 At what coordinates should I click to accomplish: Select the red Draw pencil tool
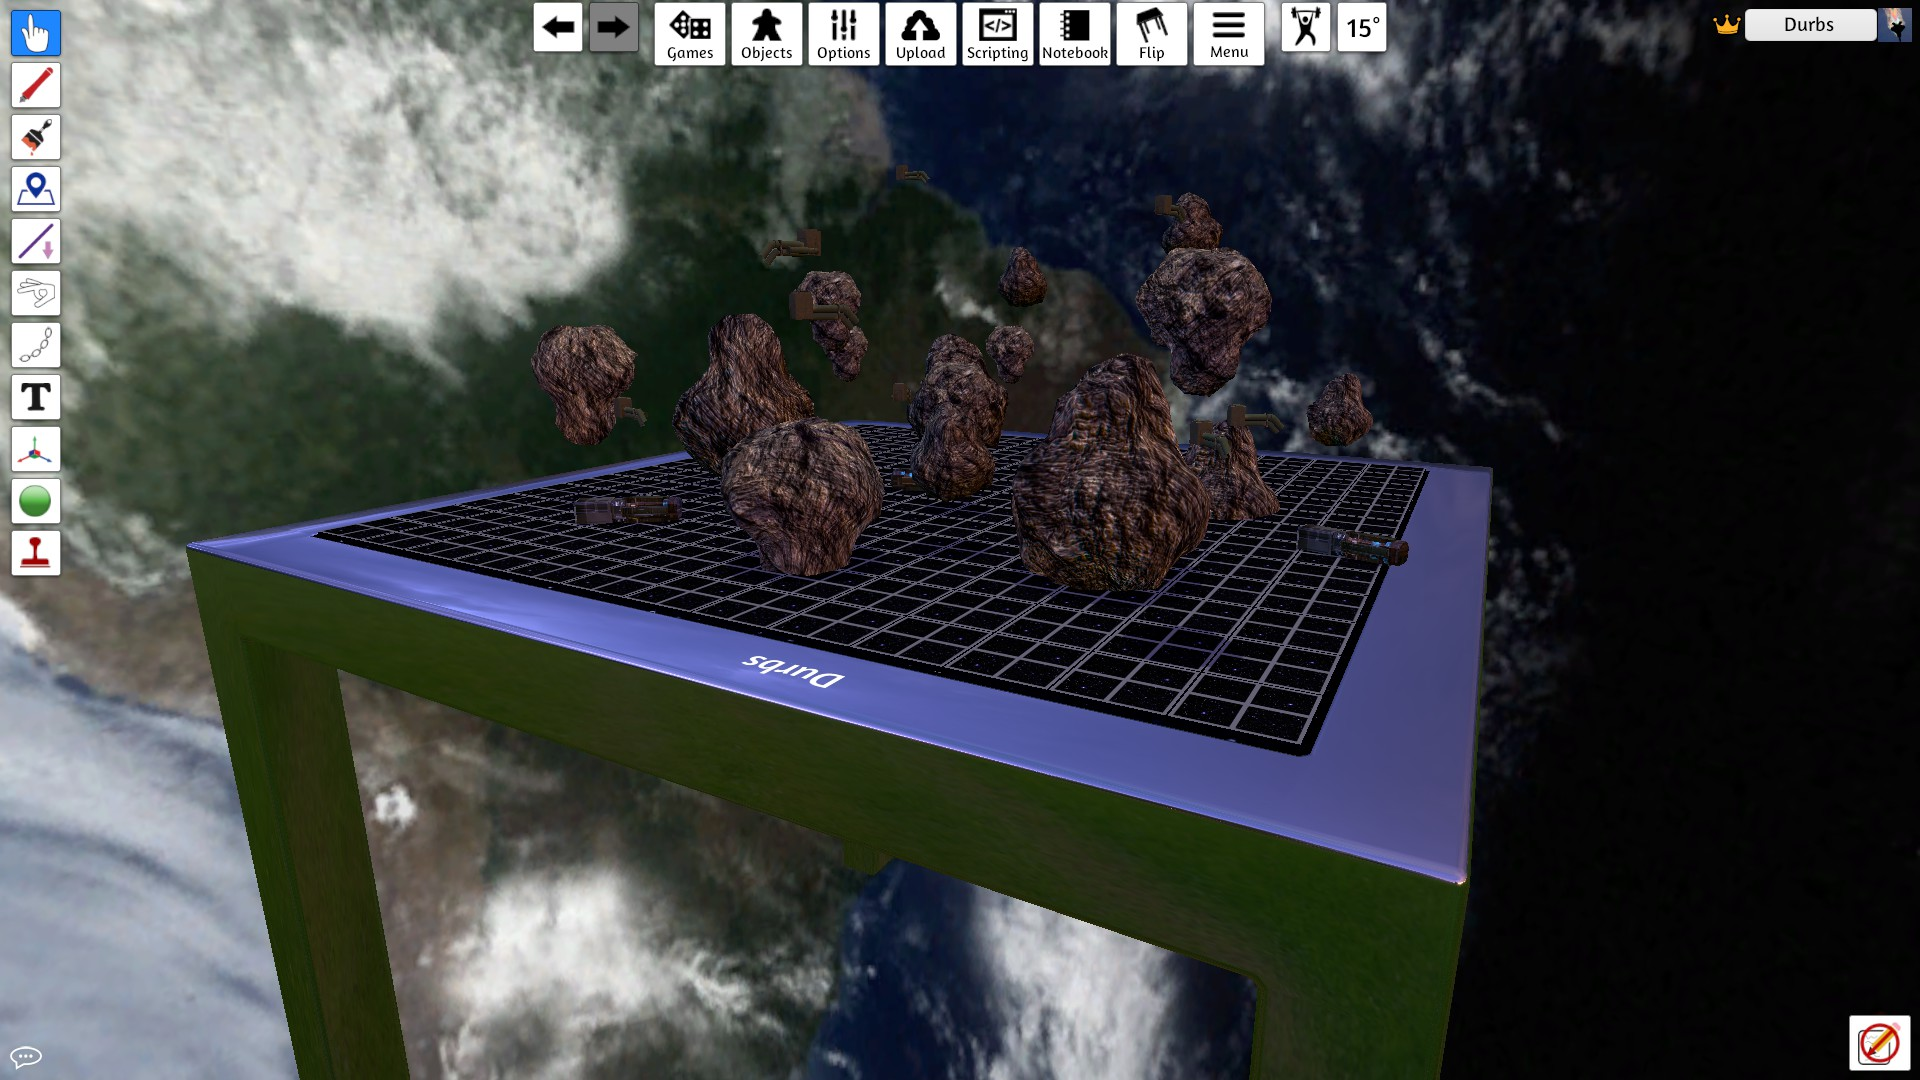(x=36, y=85)
